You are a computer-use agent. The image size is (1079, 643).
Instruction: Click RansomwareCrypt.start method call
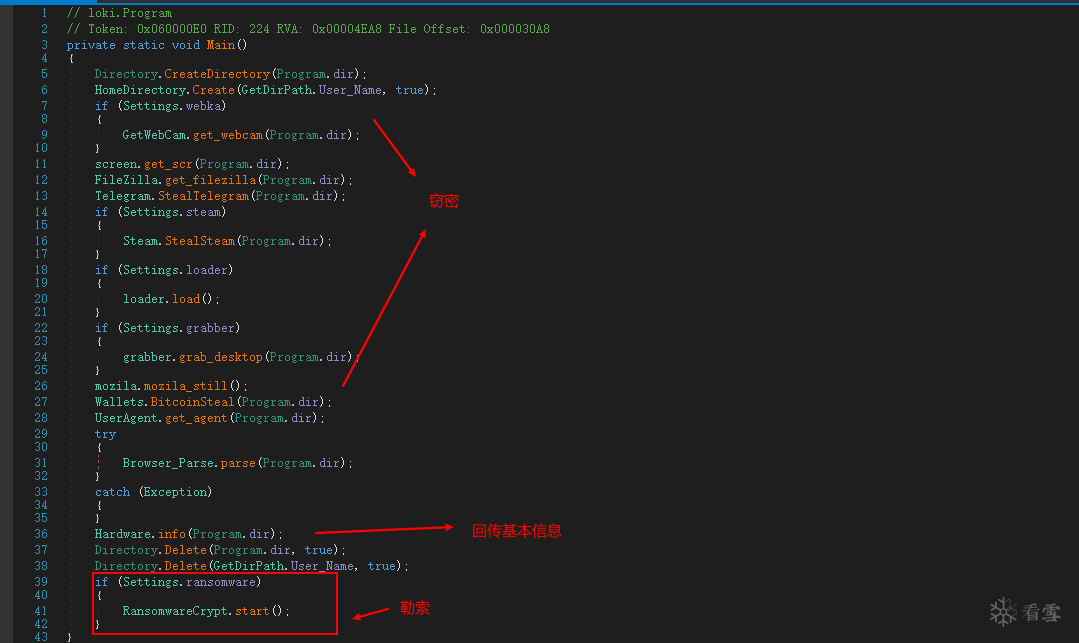pos(195,611)
